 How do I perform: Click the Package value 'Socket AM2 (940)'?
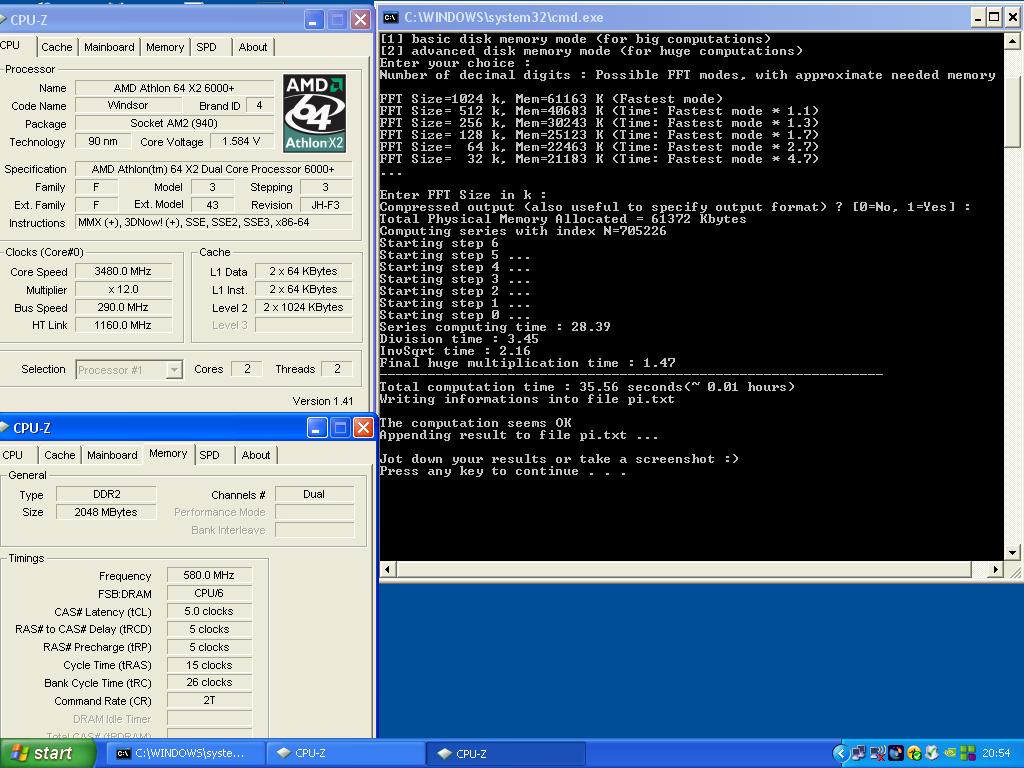coord(174,123)
